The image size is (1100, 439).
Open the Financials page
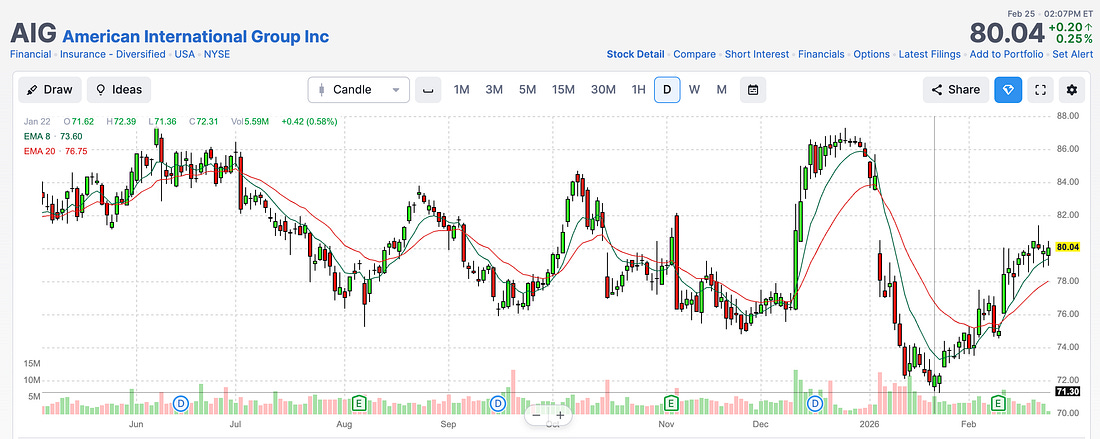[x=821, y=54]
